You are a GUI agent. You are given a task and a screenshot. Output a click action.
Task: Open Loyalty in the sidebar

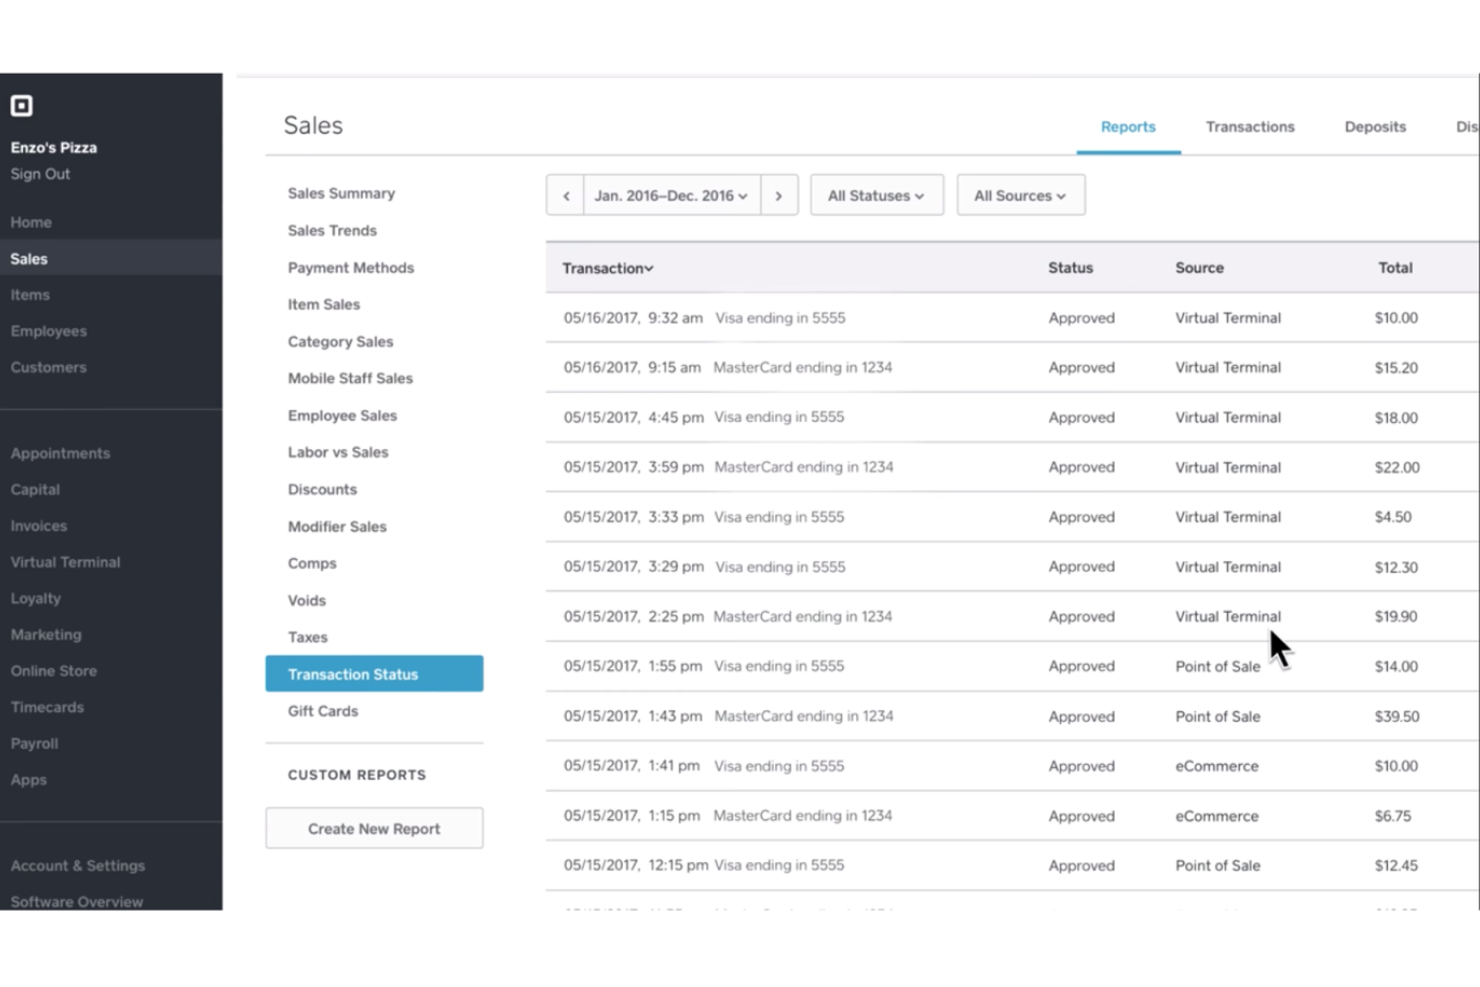(36, 598)
